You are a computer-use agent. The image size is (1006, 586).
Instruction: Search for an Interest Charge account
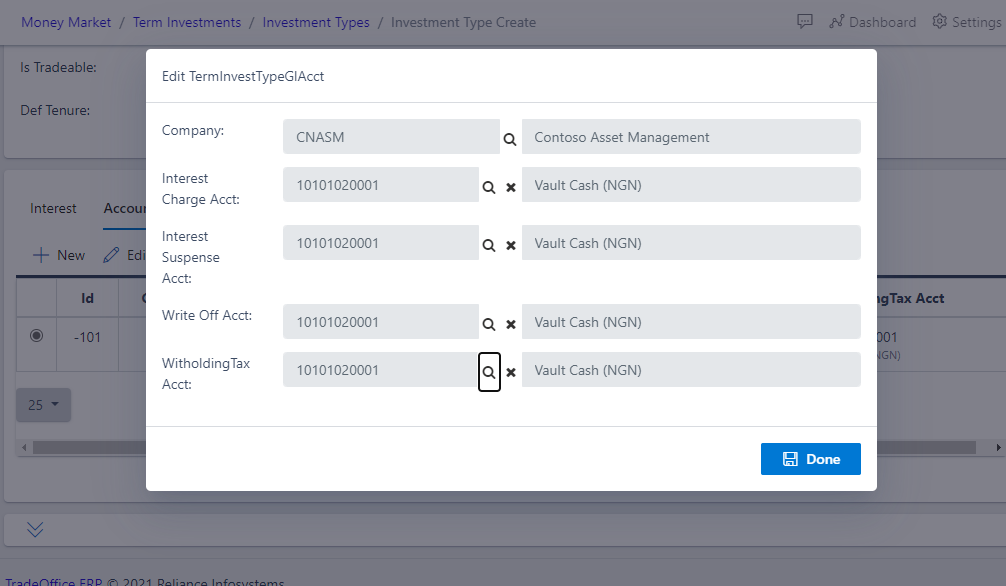click(488, 186)
